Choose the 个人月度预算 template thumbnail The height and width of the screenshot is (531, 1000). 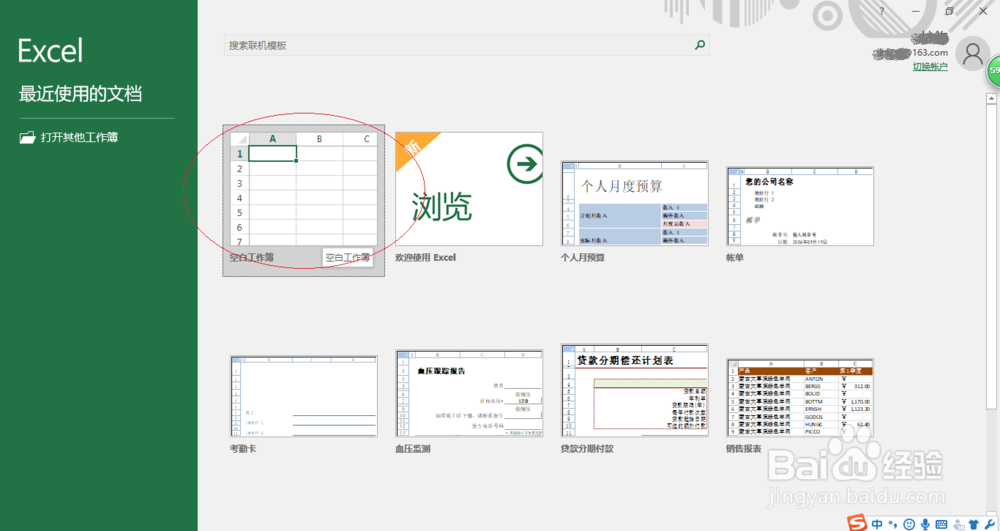click(635, 203)
